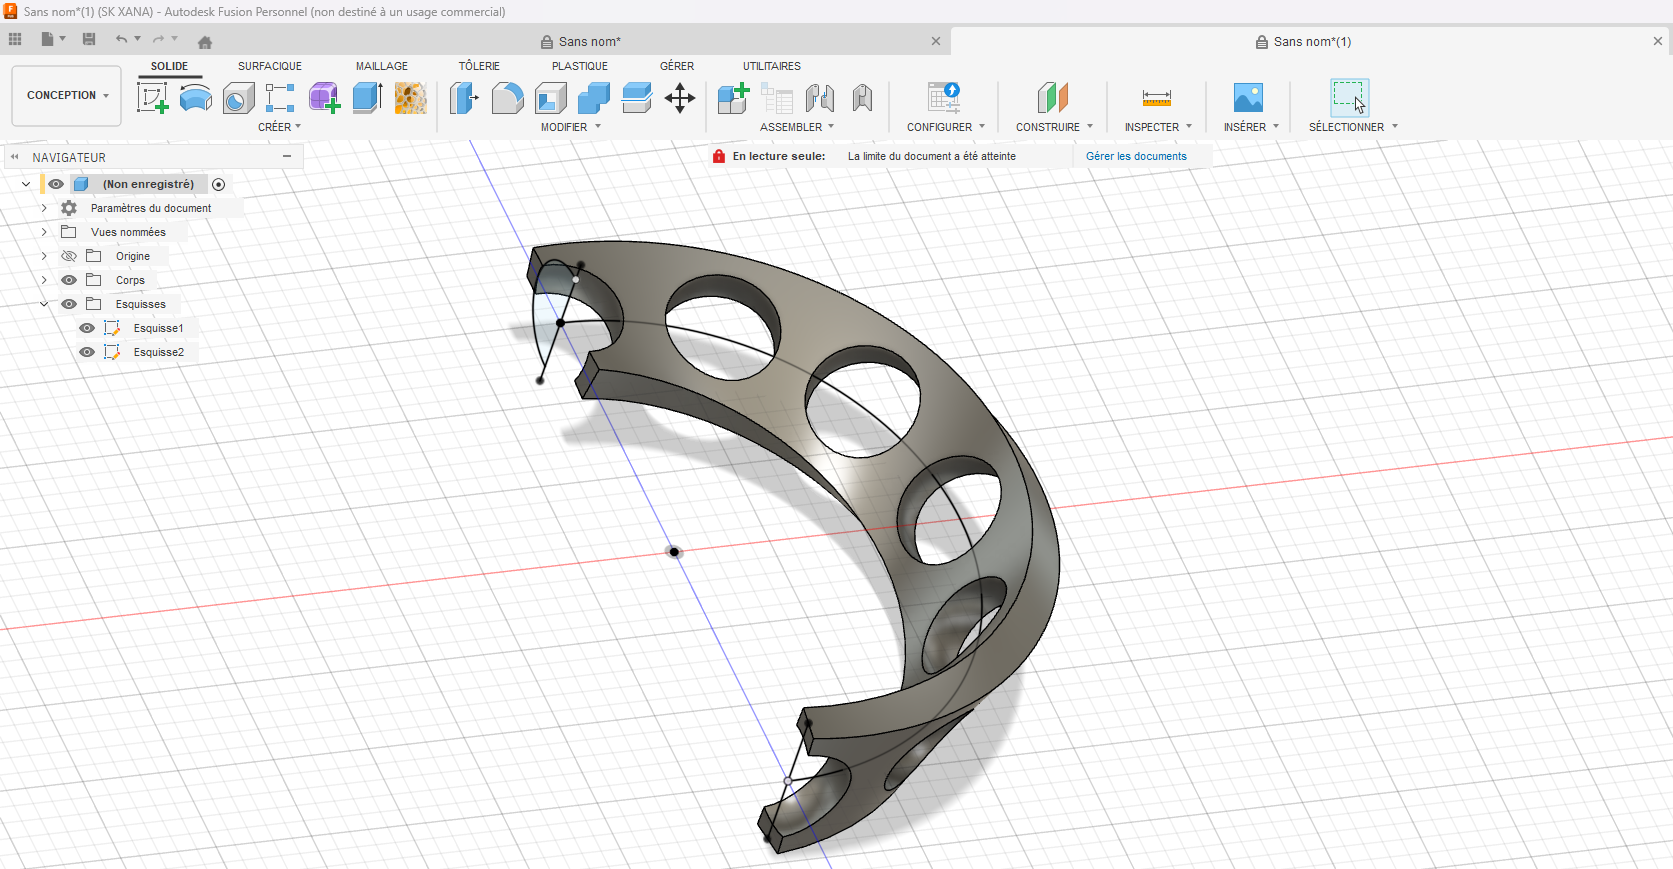Screen dimensions: 1673x869
Task: Toggle visibility of the Corps folder
Action: tap(69, 280)
